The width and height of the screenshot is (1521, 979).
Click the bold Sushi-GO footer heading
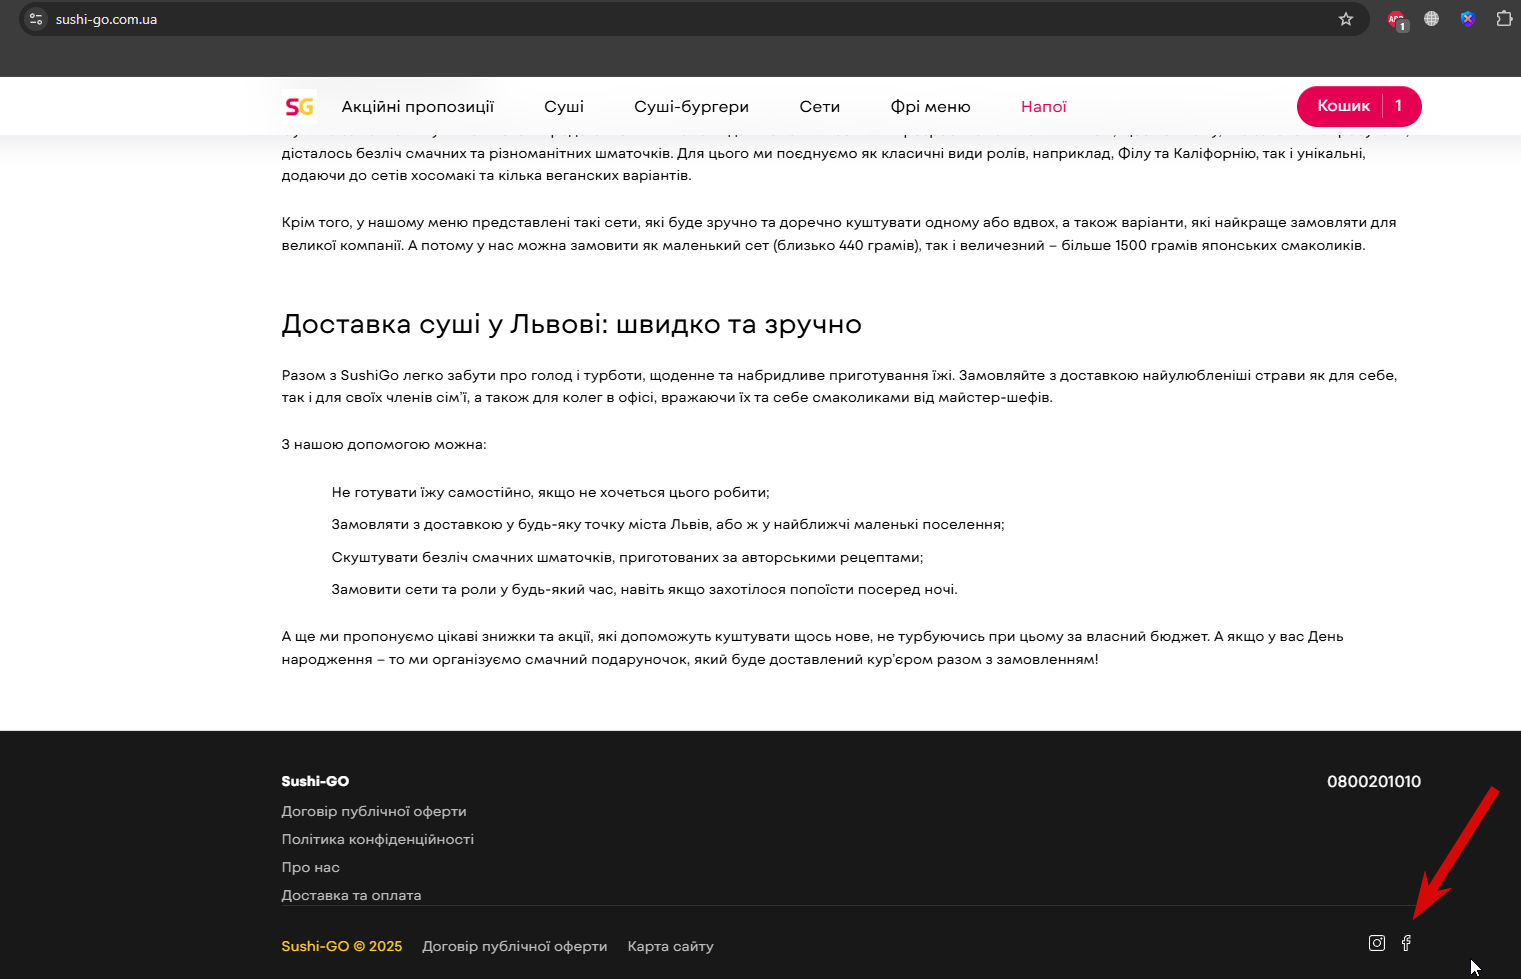tap(315, 781)
